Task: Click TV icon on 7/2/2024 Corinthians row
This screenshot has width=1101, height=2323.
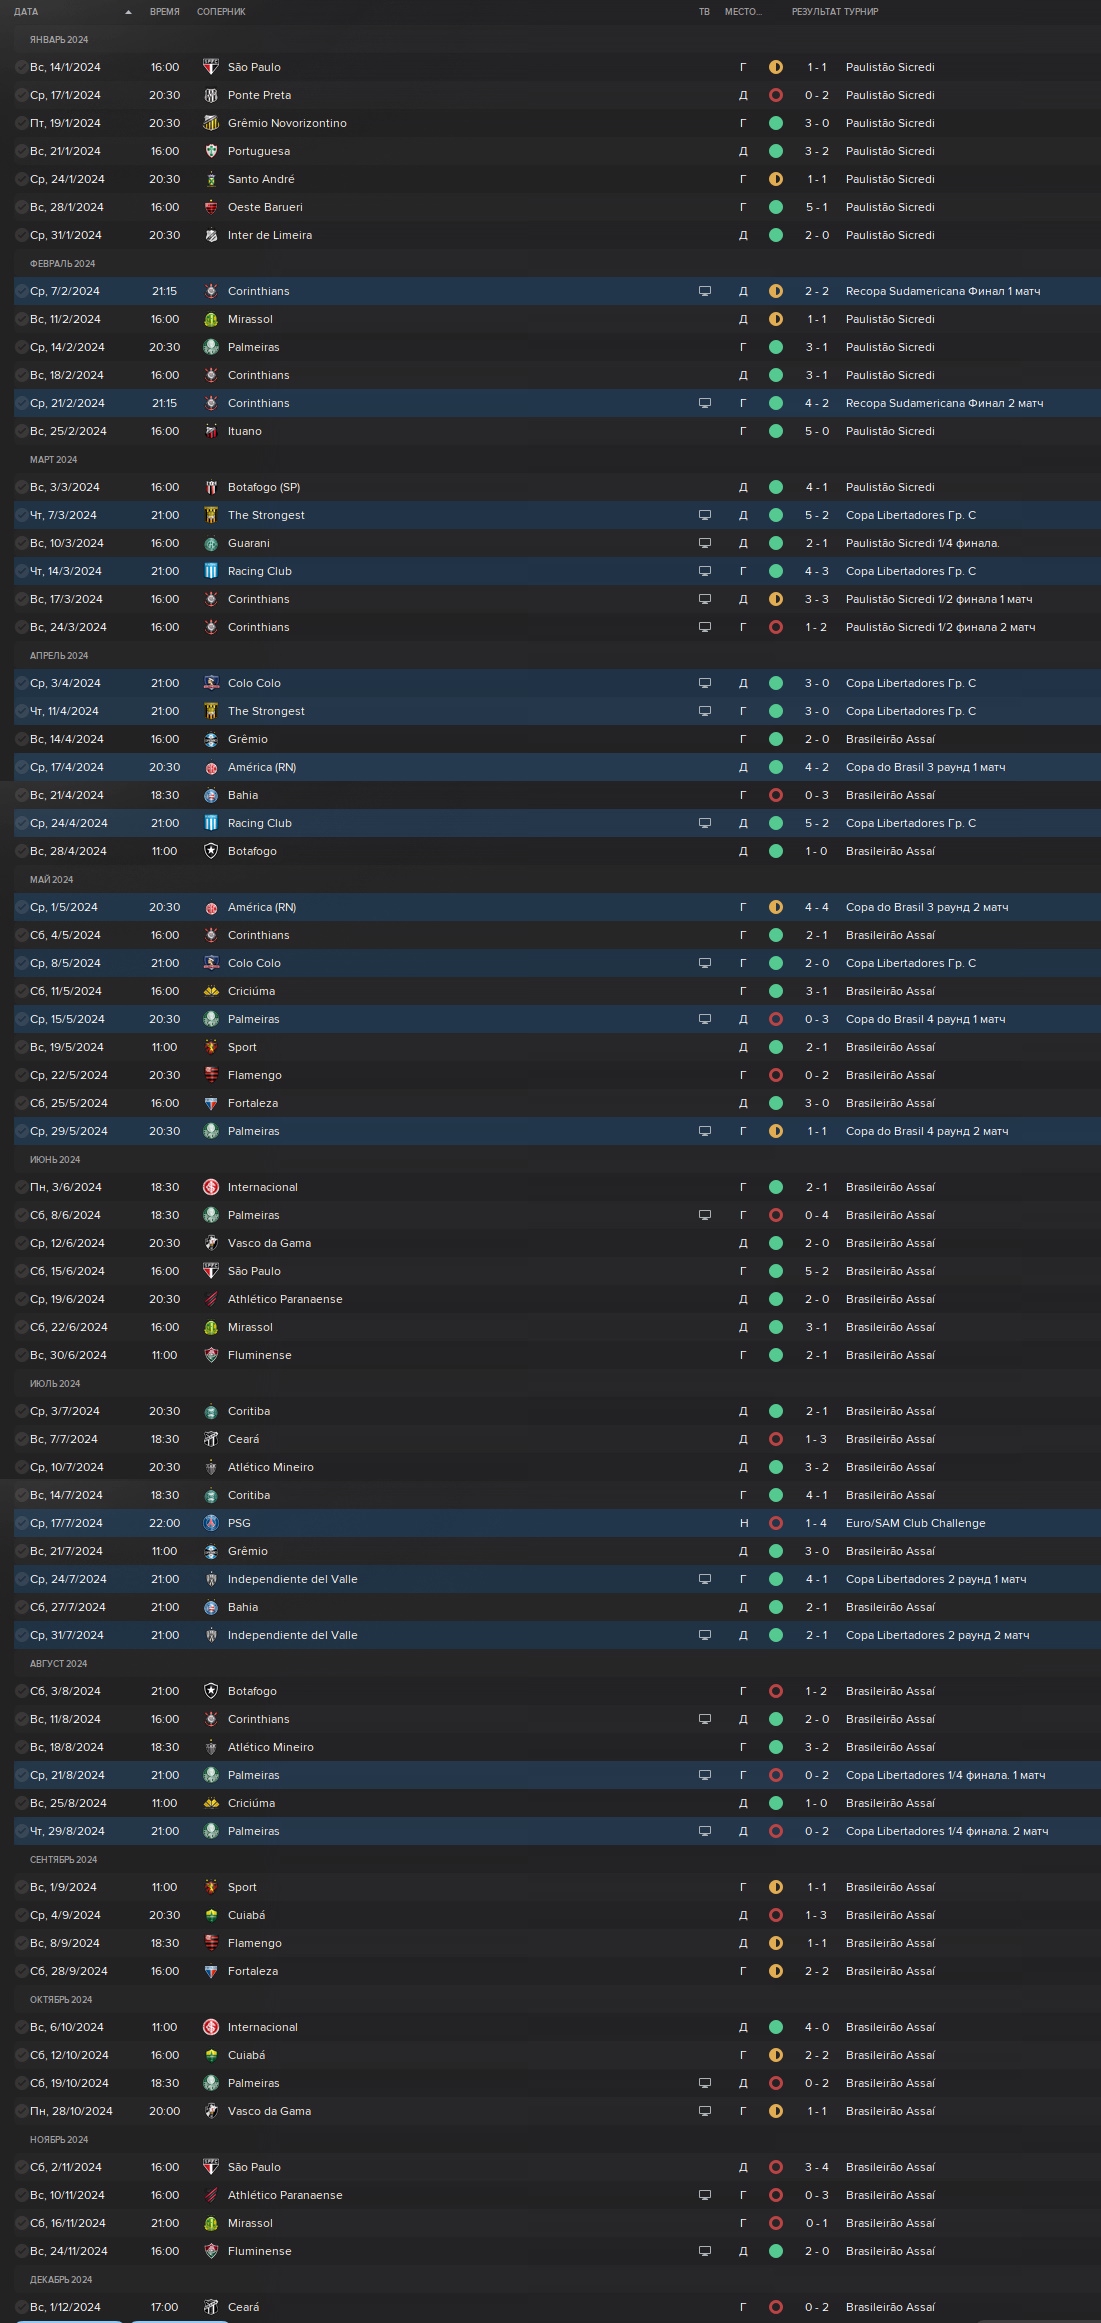Action: [705, 291]
